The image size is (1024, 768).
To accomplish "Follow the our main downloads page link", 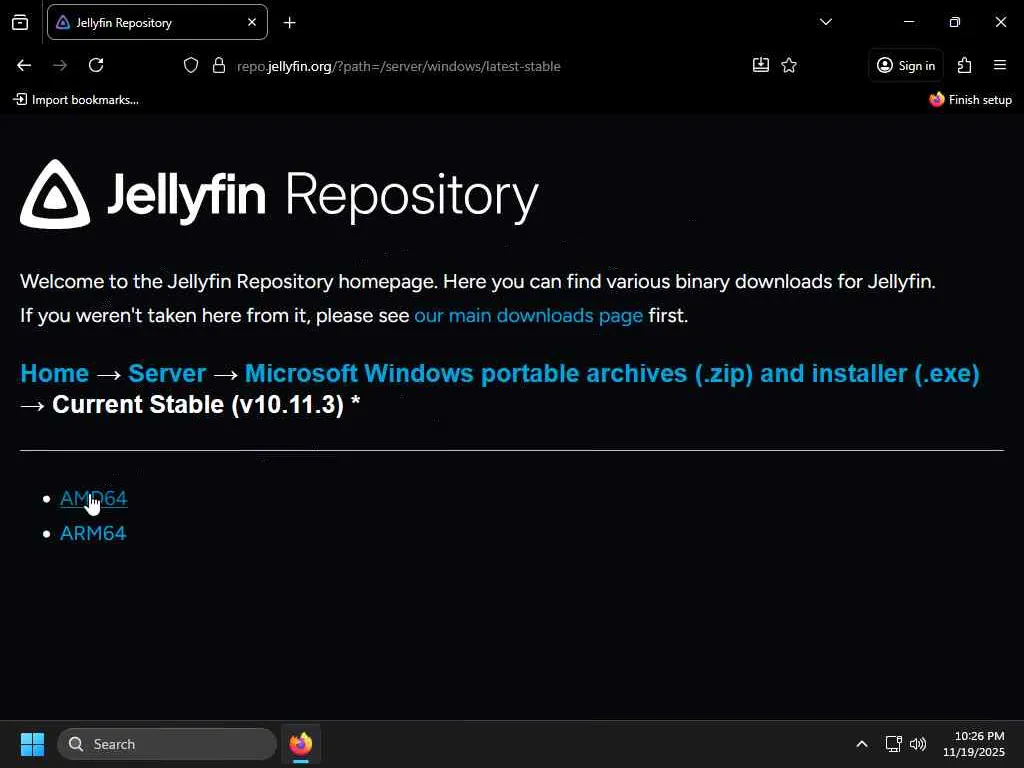I will 528,316.
